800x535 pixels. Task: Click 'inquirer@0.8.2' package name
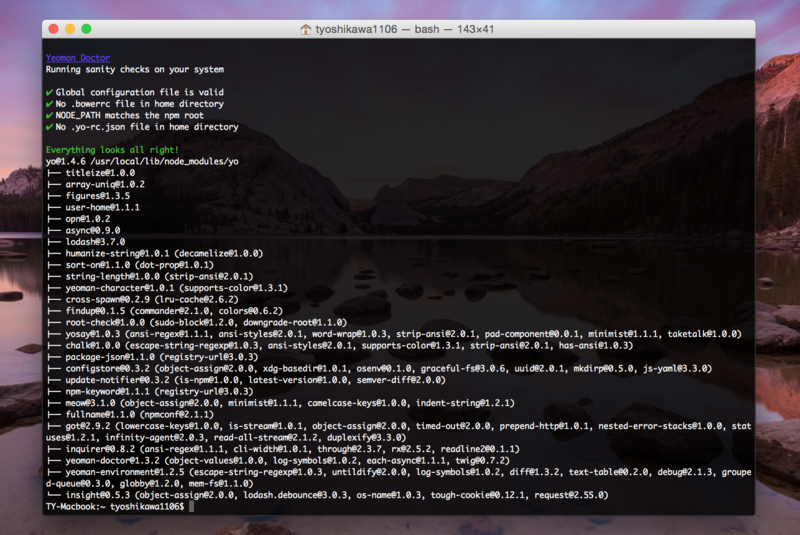pyautogui.click(x=100, y=449)
